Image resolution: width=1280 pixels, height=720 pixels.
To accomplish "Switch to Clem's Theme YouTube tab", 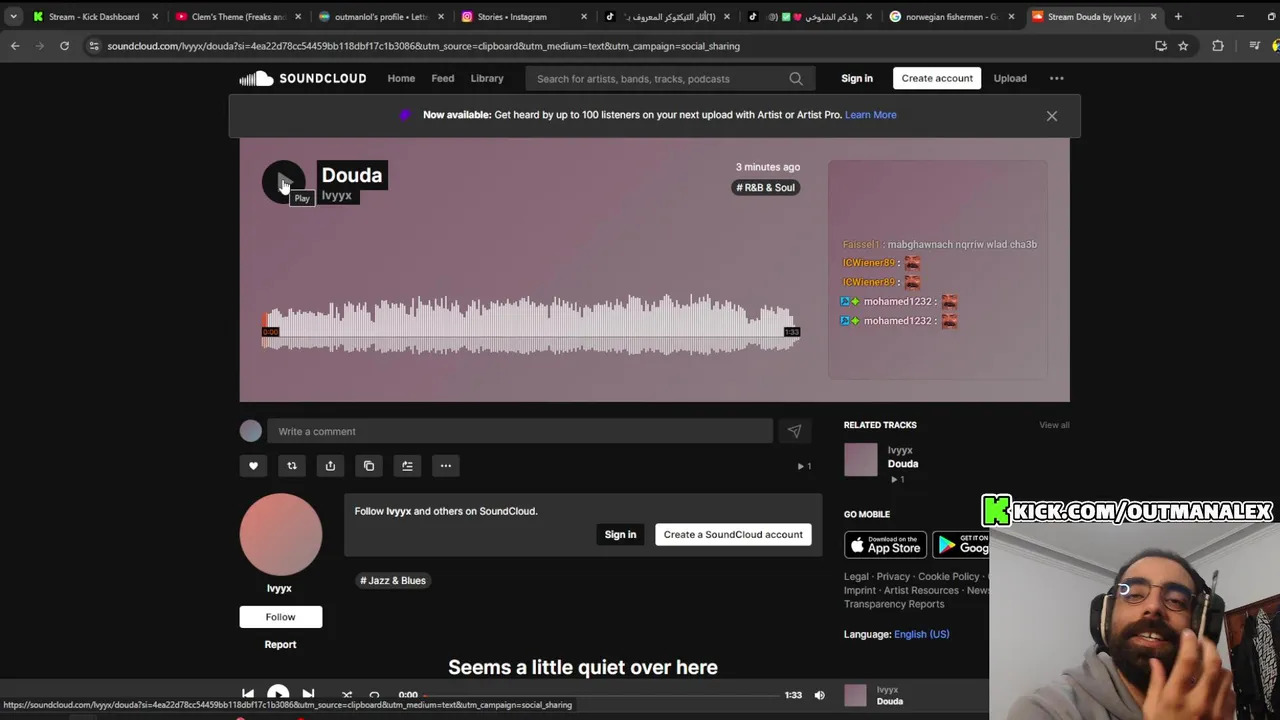I will [x=238, y=17].
